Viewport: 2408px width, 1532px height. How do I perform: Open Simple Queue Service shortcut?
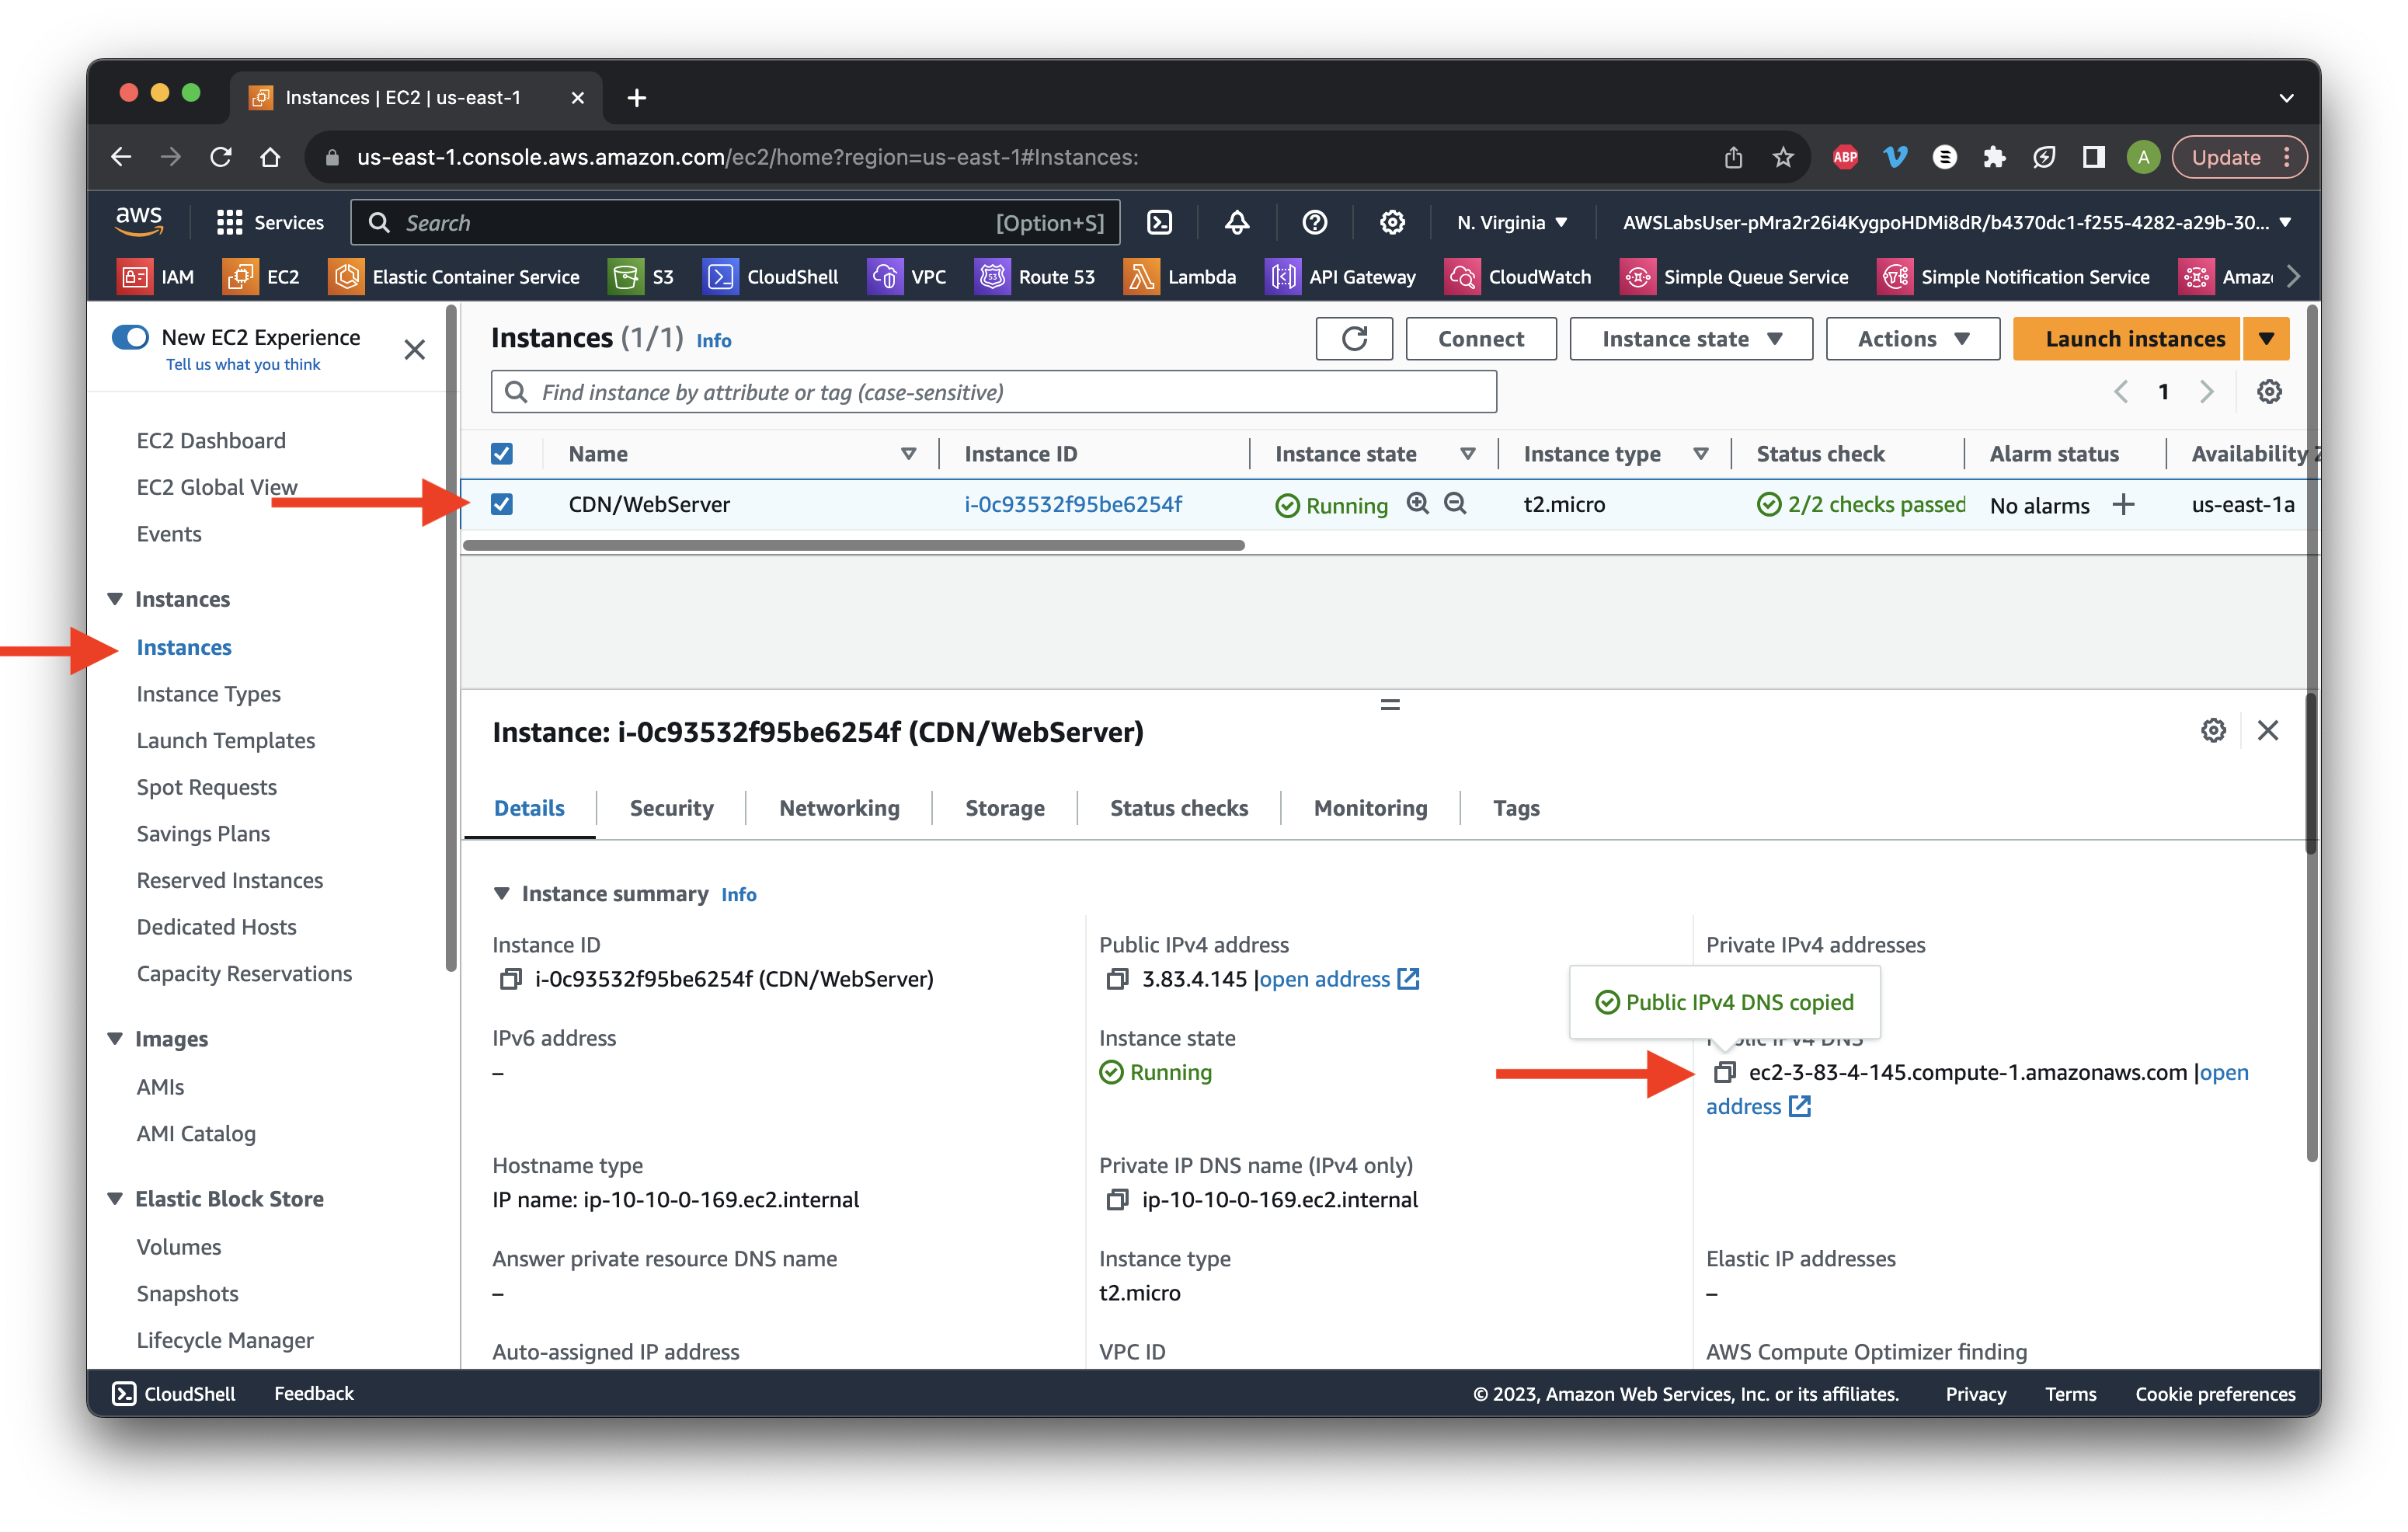click(x=1734, y=277)
